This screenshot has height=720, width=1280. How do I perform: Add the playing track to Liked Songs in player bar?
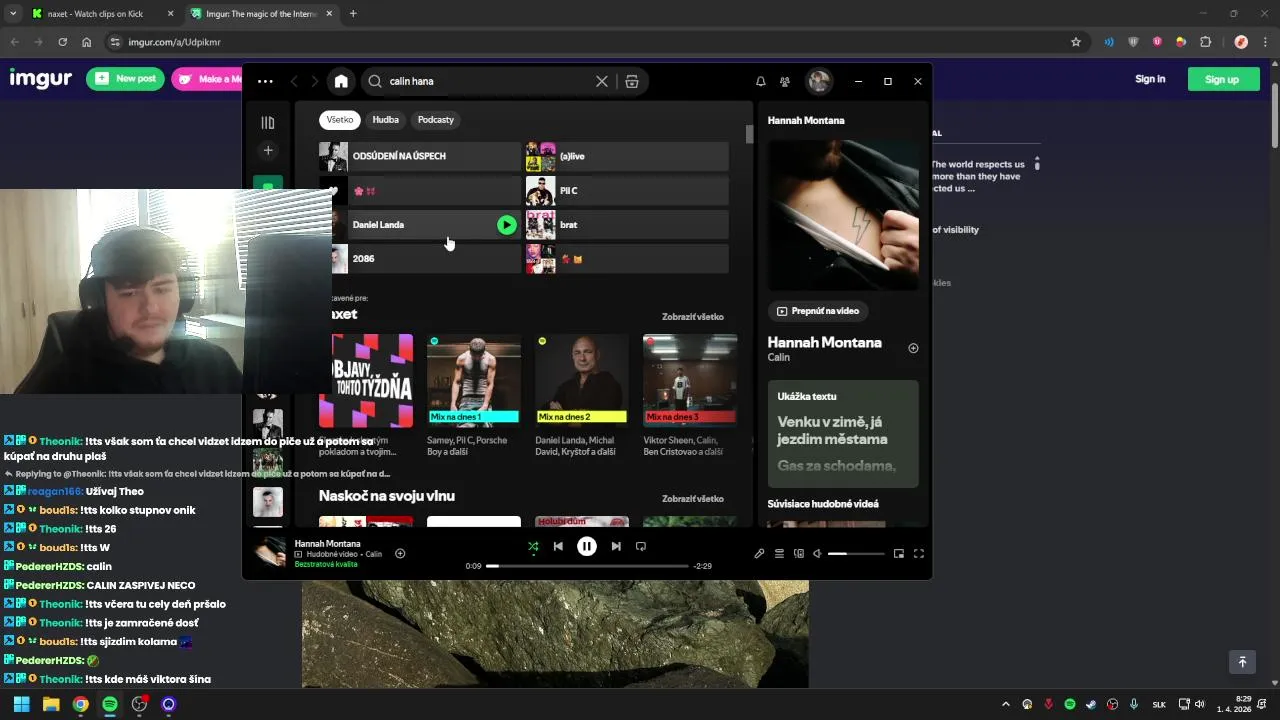[x=400, y=553]
